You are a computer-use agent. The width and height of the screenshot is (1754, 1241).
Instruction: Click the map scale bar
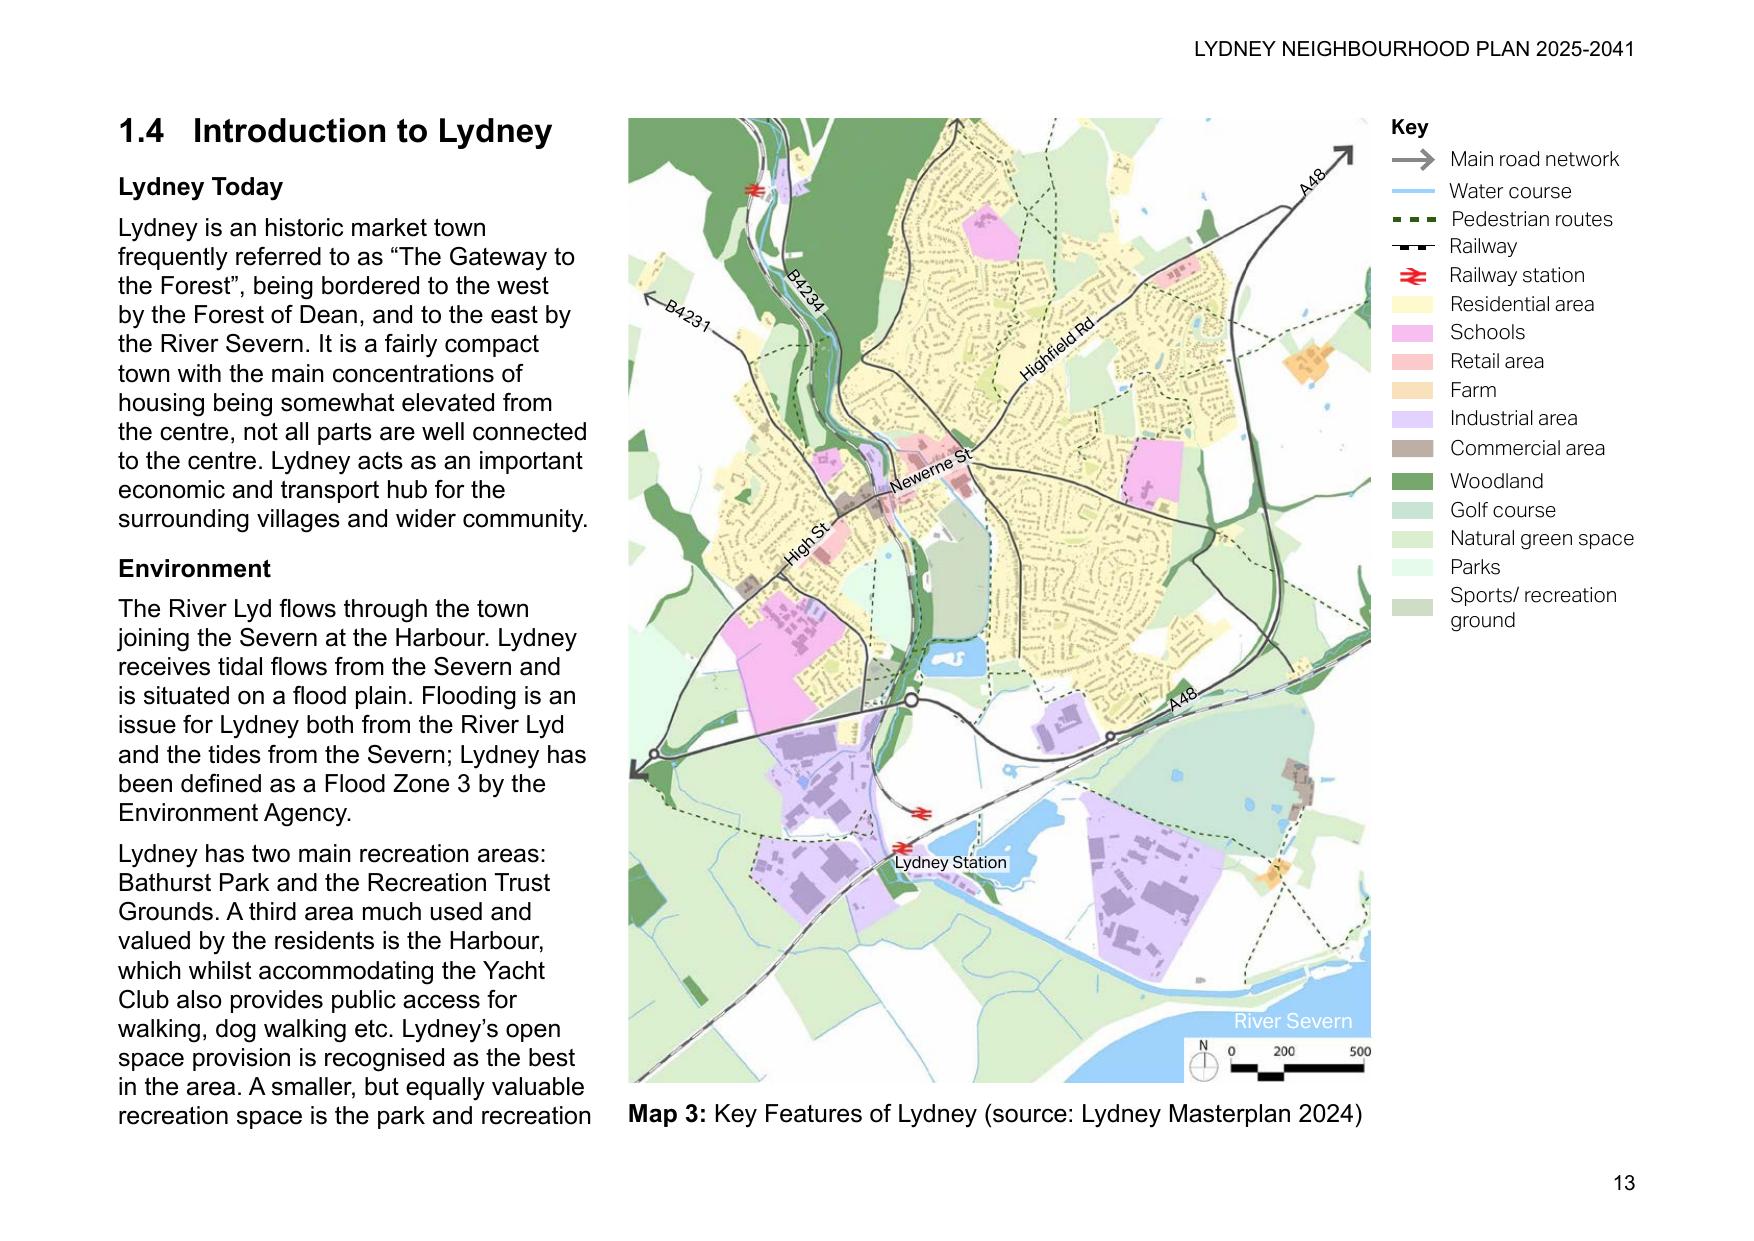tap(1297, 1069)
